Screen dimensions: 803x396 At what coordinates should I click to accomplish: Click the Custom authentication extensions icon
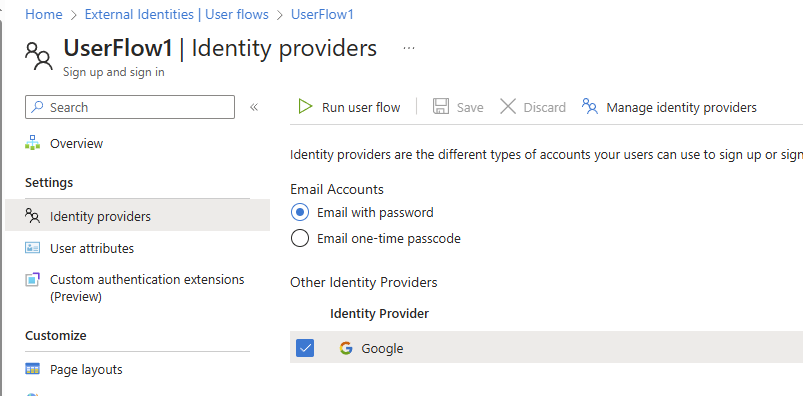click(x=32, y=280)
